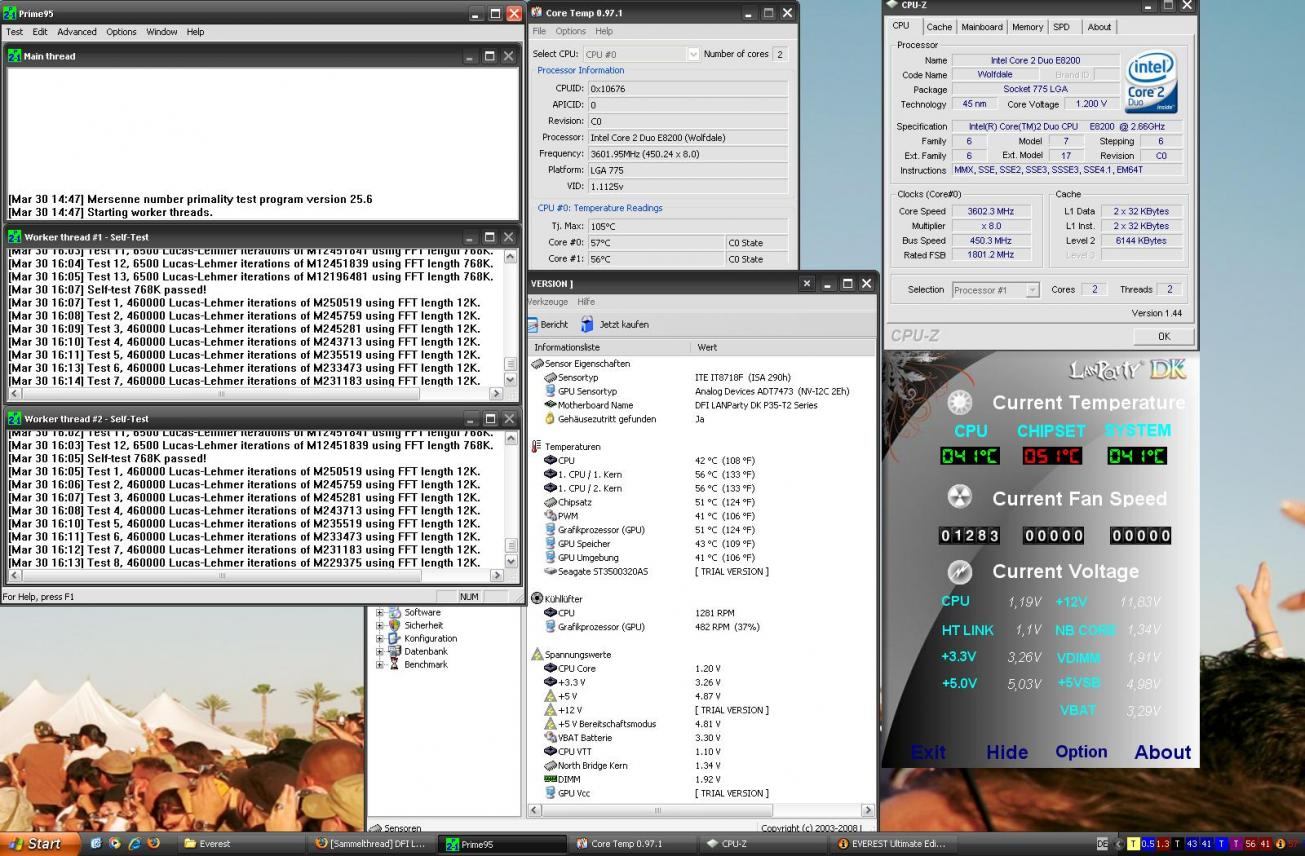Click the Jetzt kaufen shopping icon in Everest
The width and height of the screenshot is (1305, 856).
pos(587,324)
